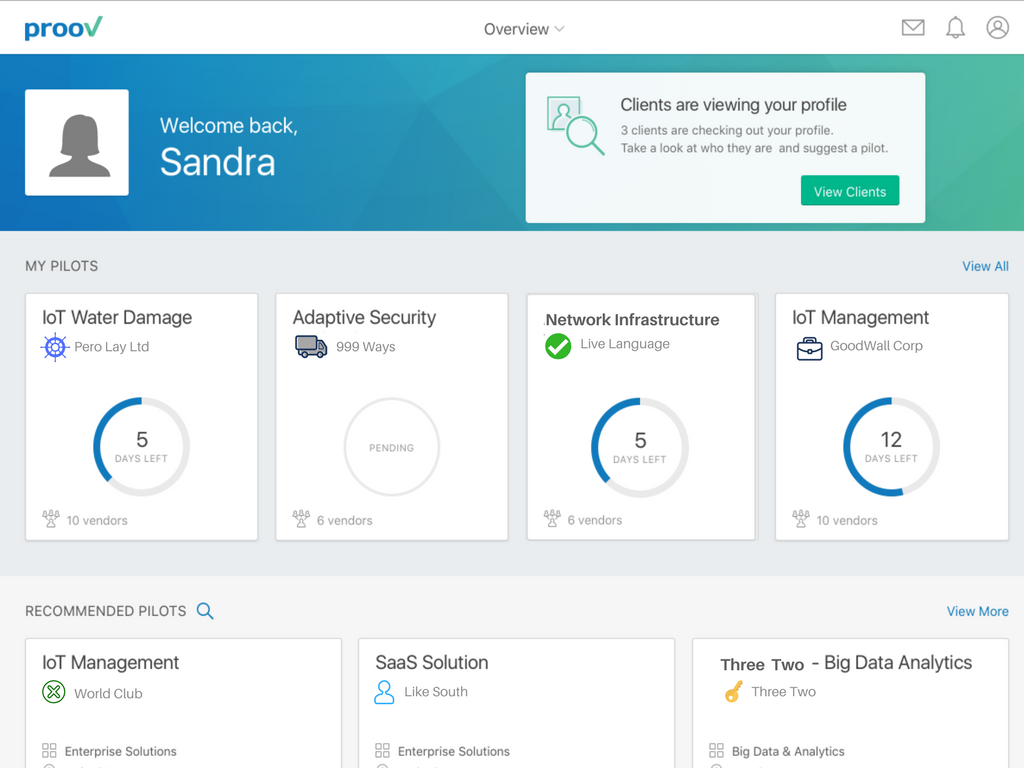Click Enterprise Solutions grid icon on World Club card
The height and width of the screenshot is (768, 1024).
pyautogui.click(x=49, y=750)
